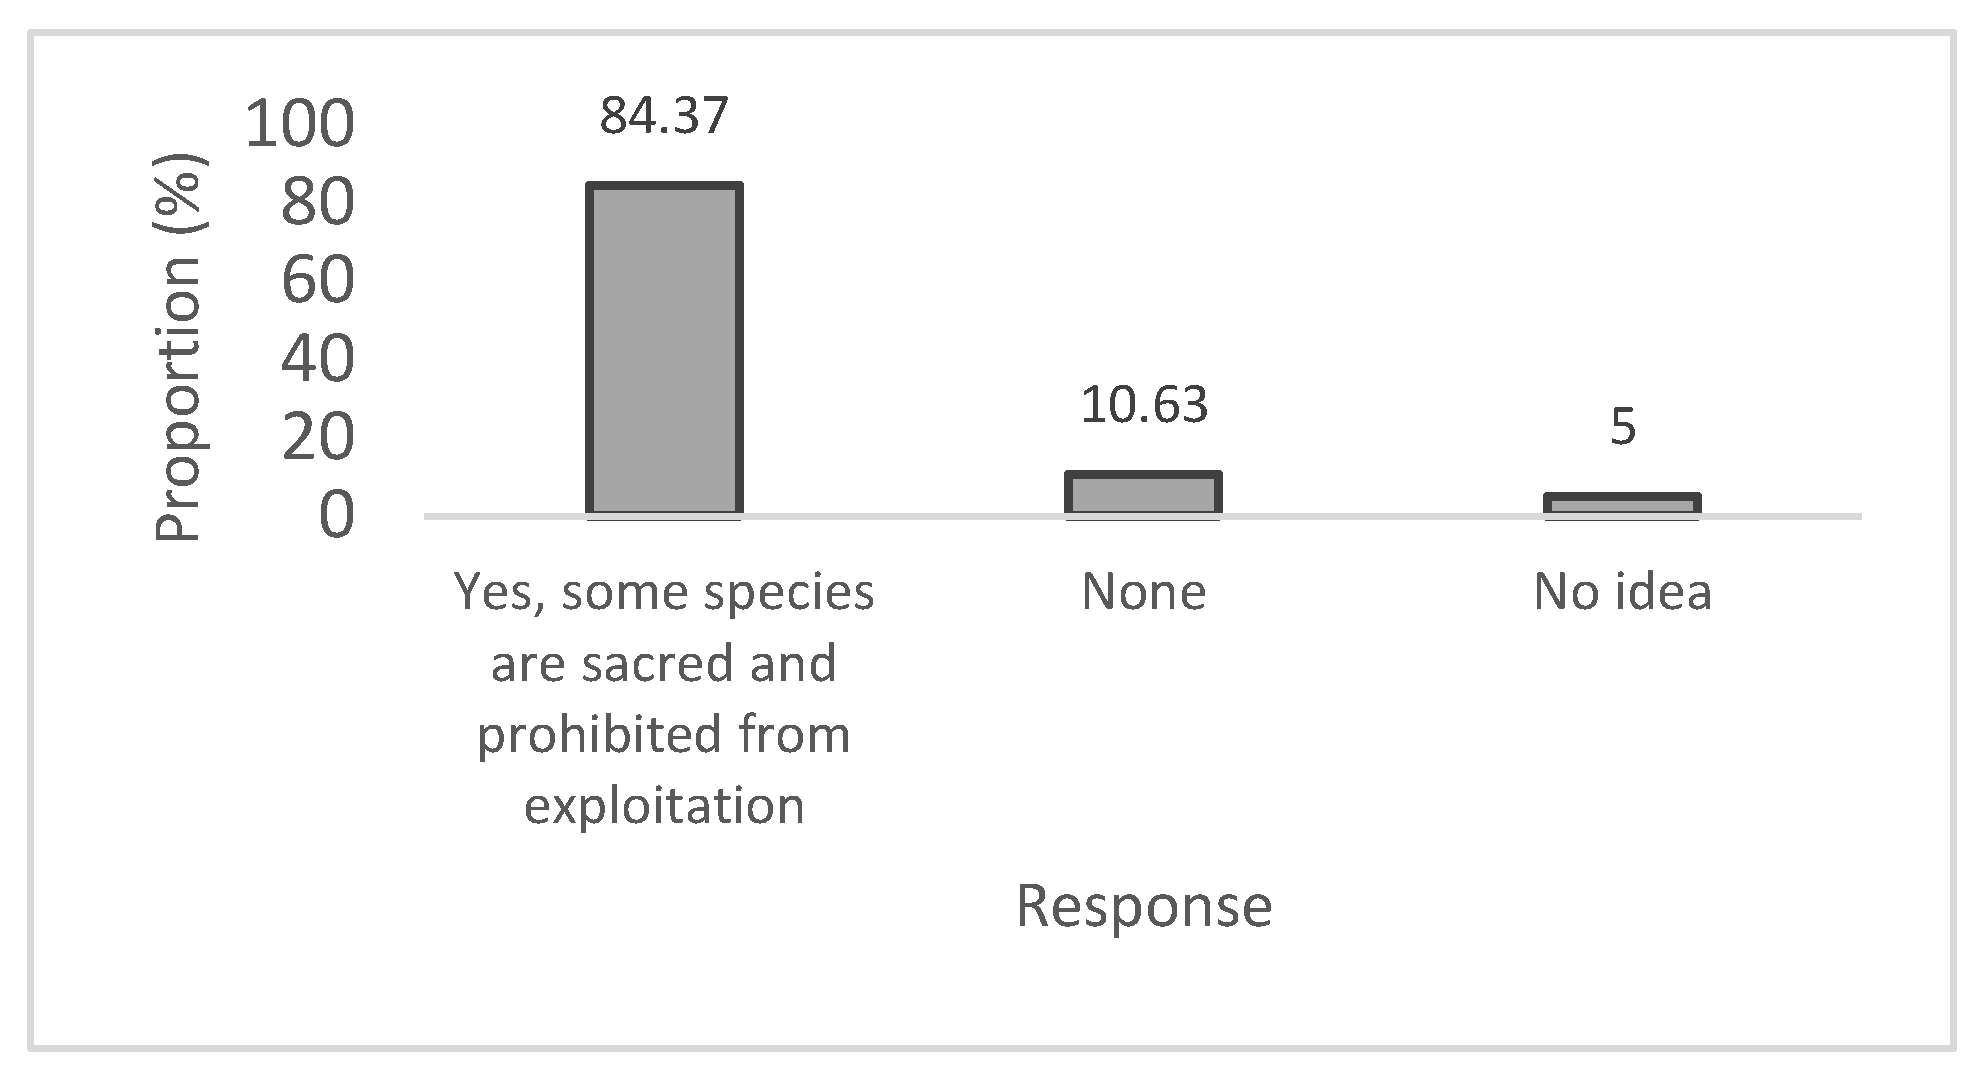Select the 'No idea' category label

[1622, 592]
